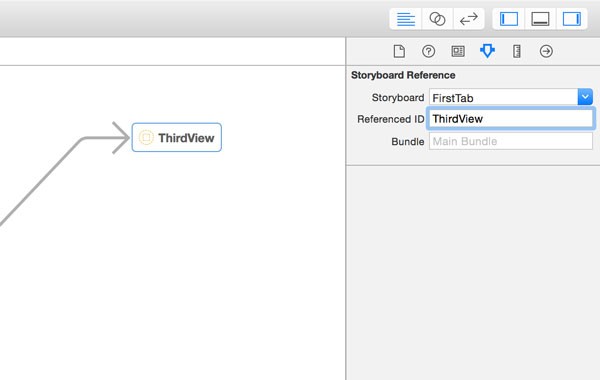Click the Bundle label
Screen dimensions: 600x380
coord(408,142)
